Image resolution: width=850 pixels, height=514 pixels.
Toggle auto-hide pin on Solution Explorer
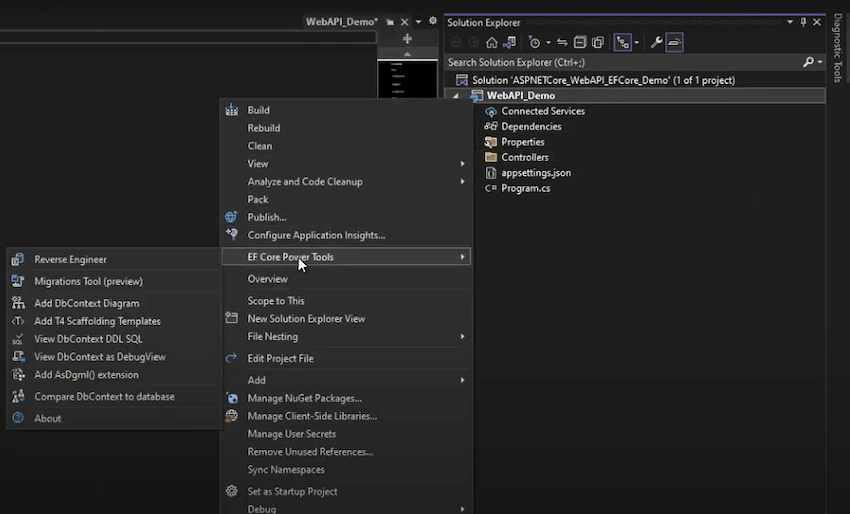point(803,22)
